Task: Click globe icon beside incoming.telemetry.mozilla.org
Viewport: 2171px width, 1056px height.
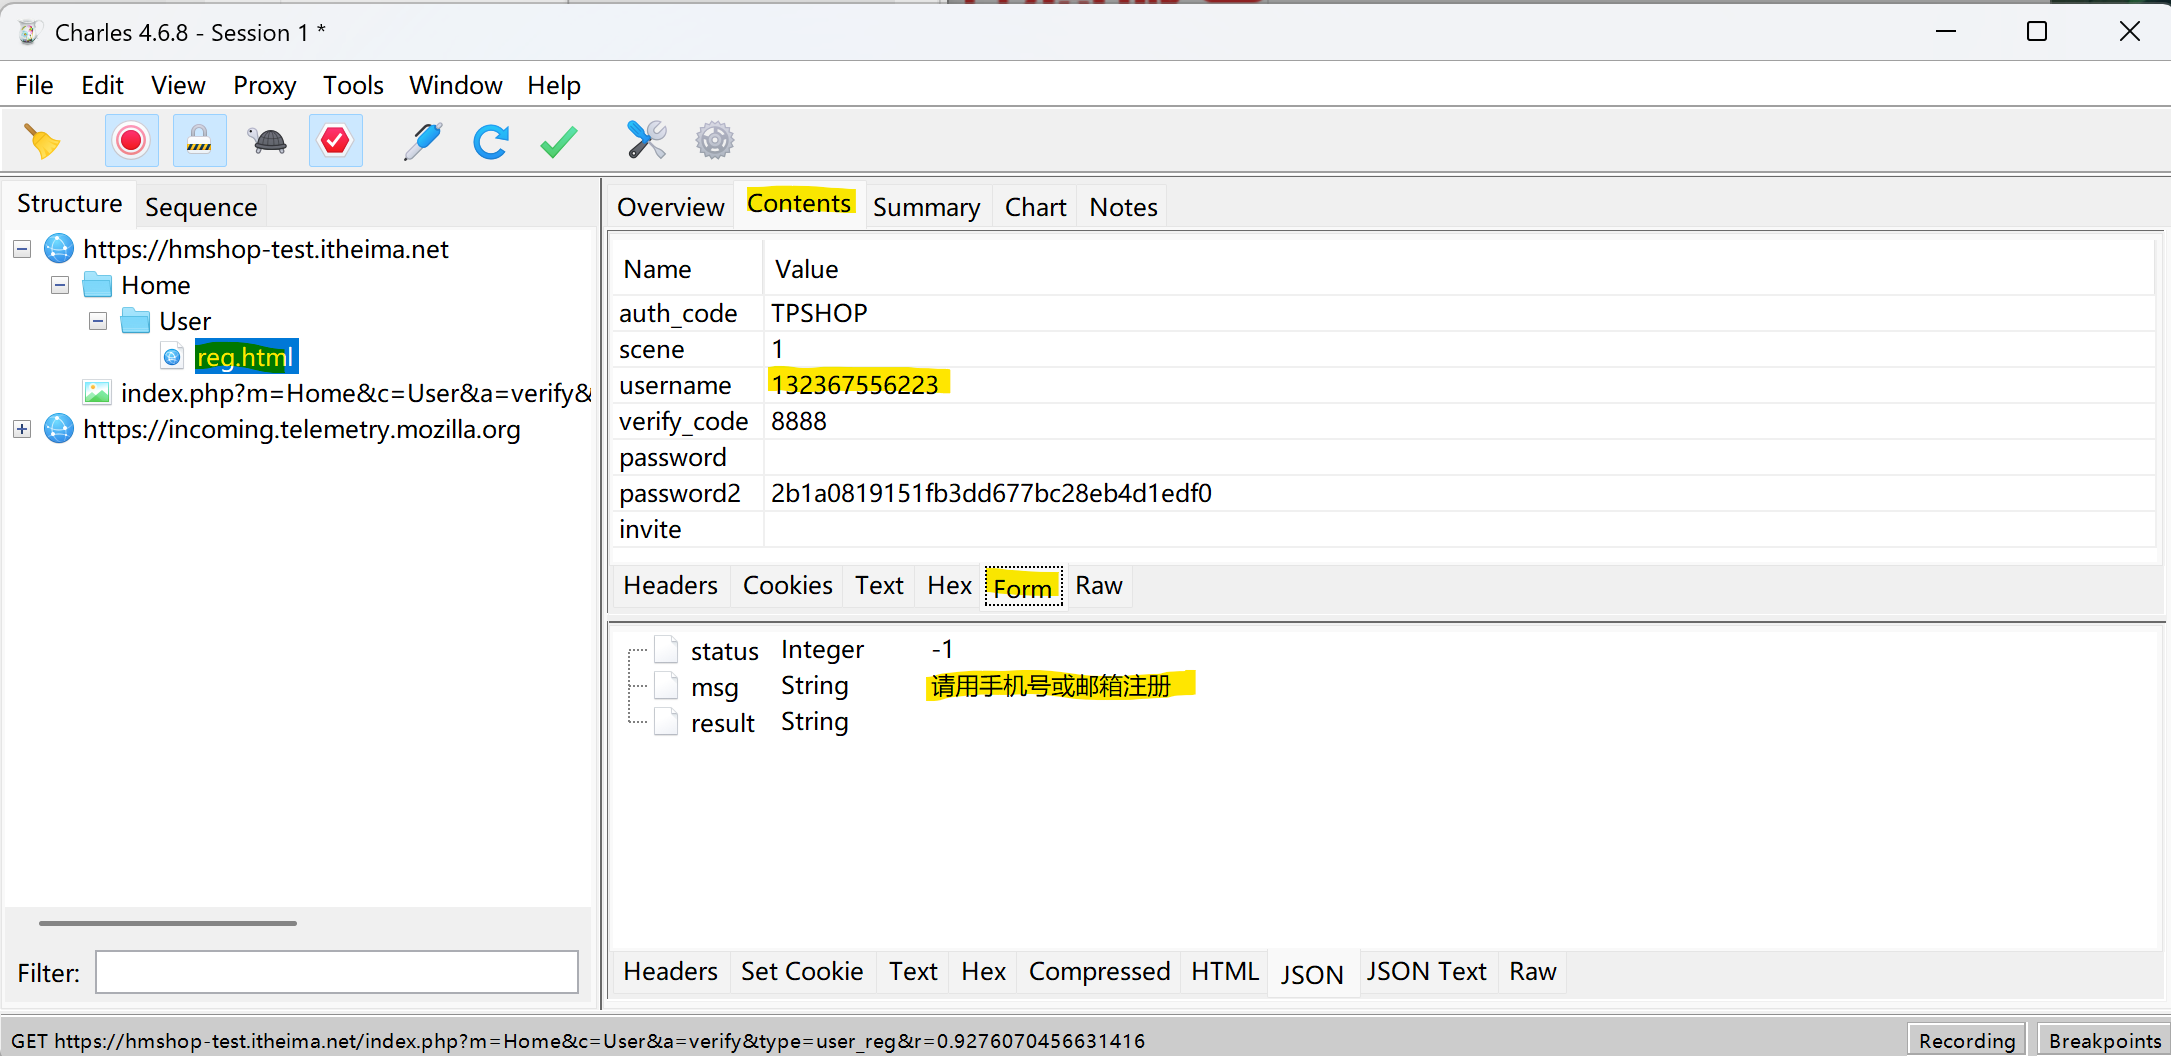Action: point(59,428)
